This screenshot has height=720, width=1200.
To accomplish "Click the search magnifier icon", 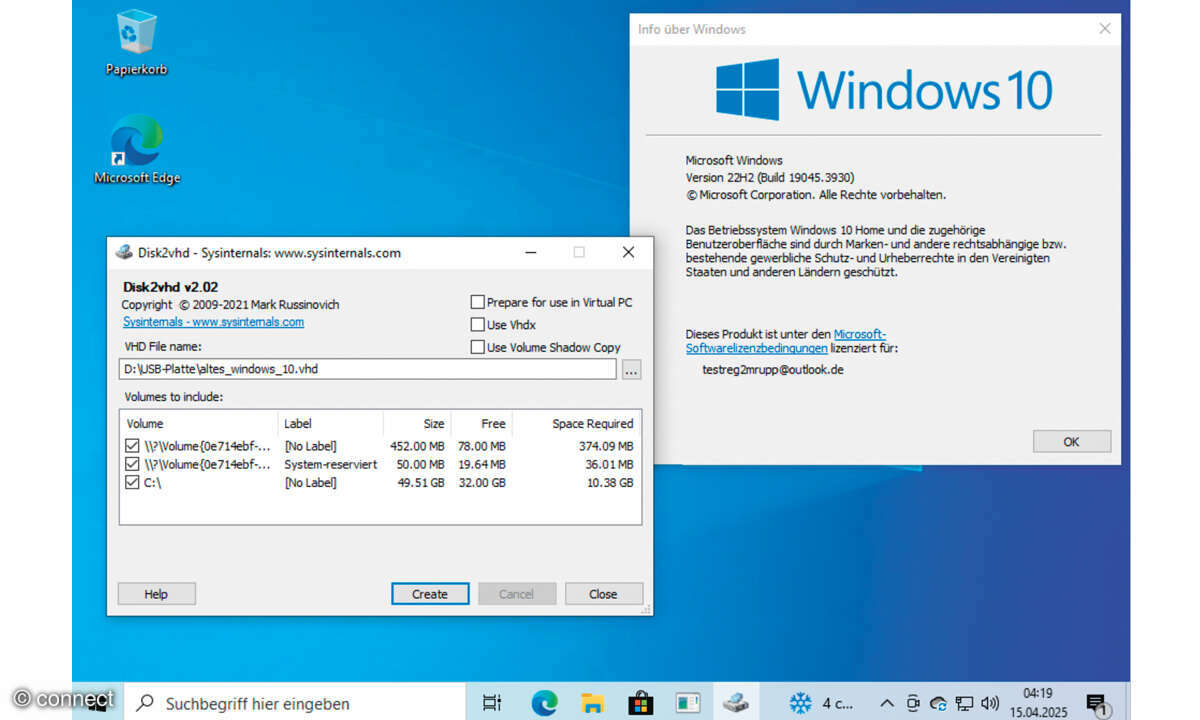I will [x=146, y=703].
